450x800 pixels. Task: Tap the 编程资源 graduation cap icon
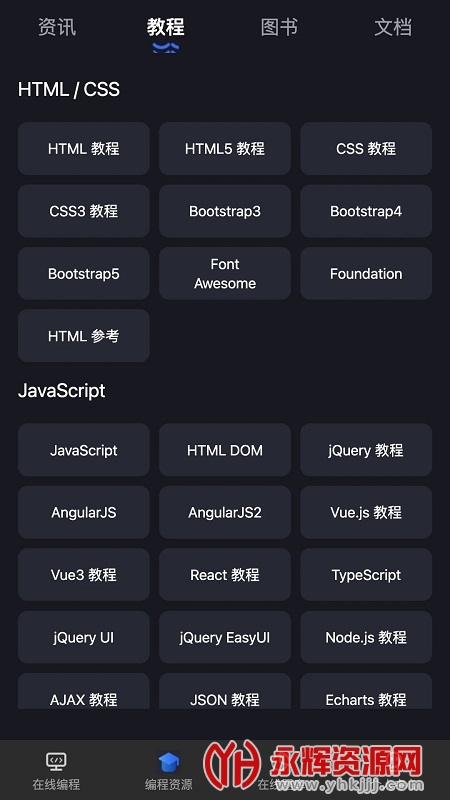[x=169, y=762]
